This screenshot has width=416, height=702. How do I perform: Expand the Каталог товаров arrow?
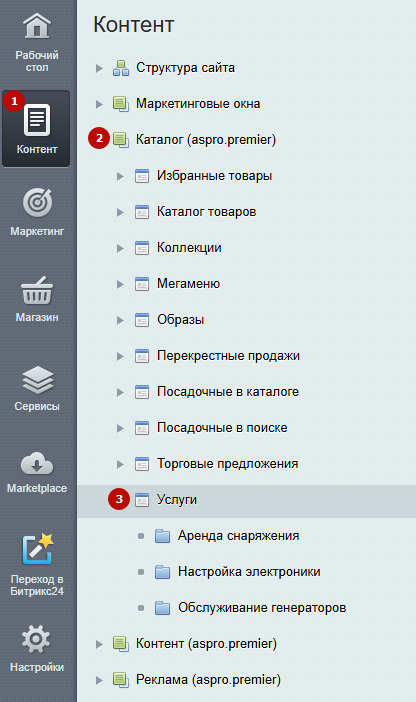[x=120, y=212]
